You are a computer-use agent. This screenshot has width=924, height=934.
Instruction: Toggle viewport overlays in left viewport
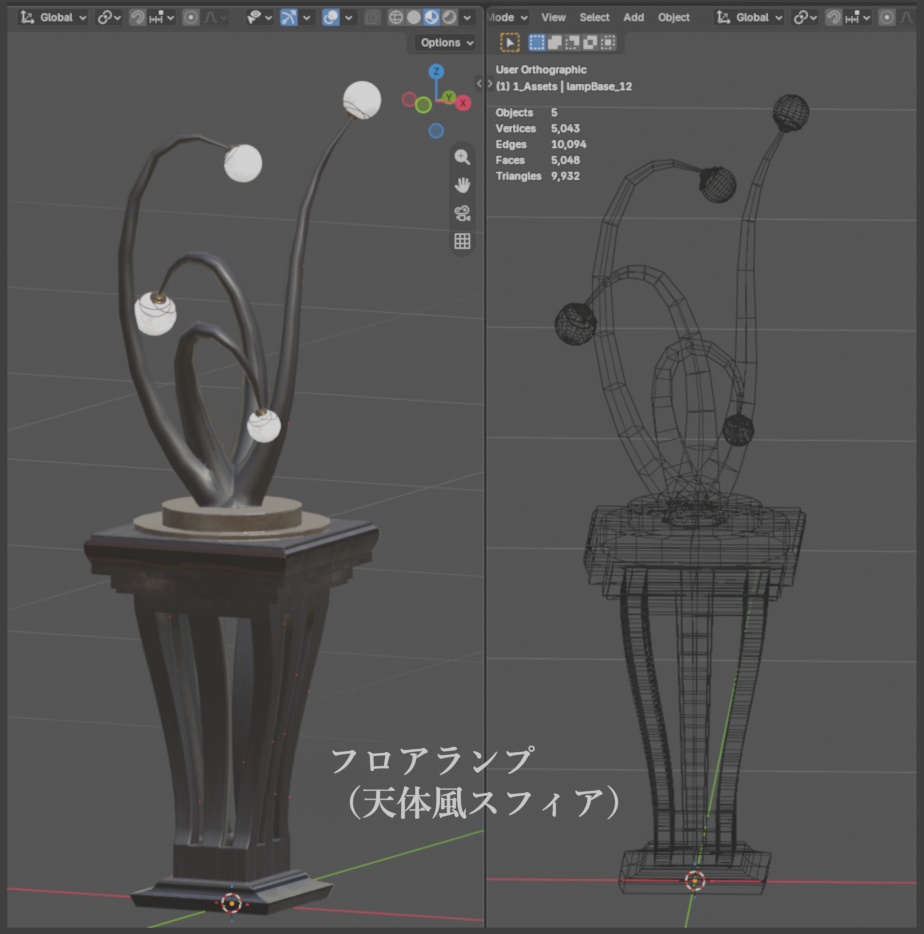click(x=331, y=17)
